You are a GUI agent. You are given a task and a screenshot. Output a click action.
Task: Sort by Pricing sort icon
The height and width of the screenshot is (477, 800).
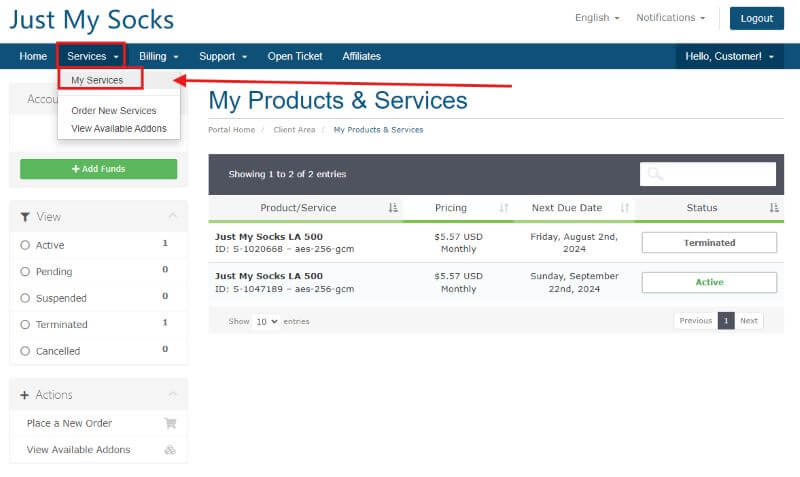(x=504, y=208)
